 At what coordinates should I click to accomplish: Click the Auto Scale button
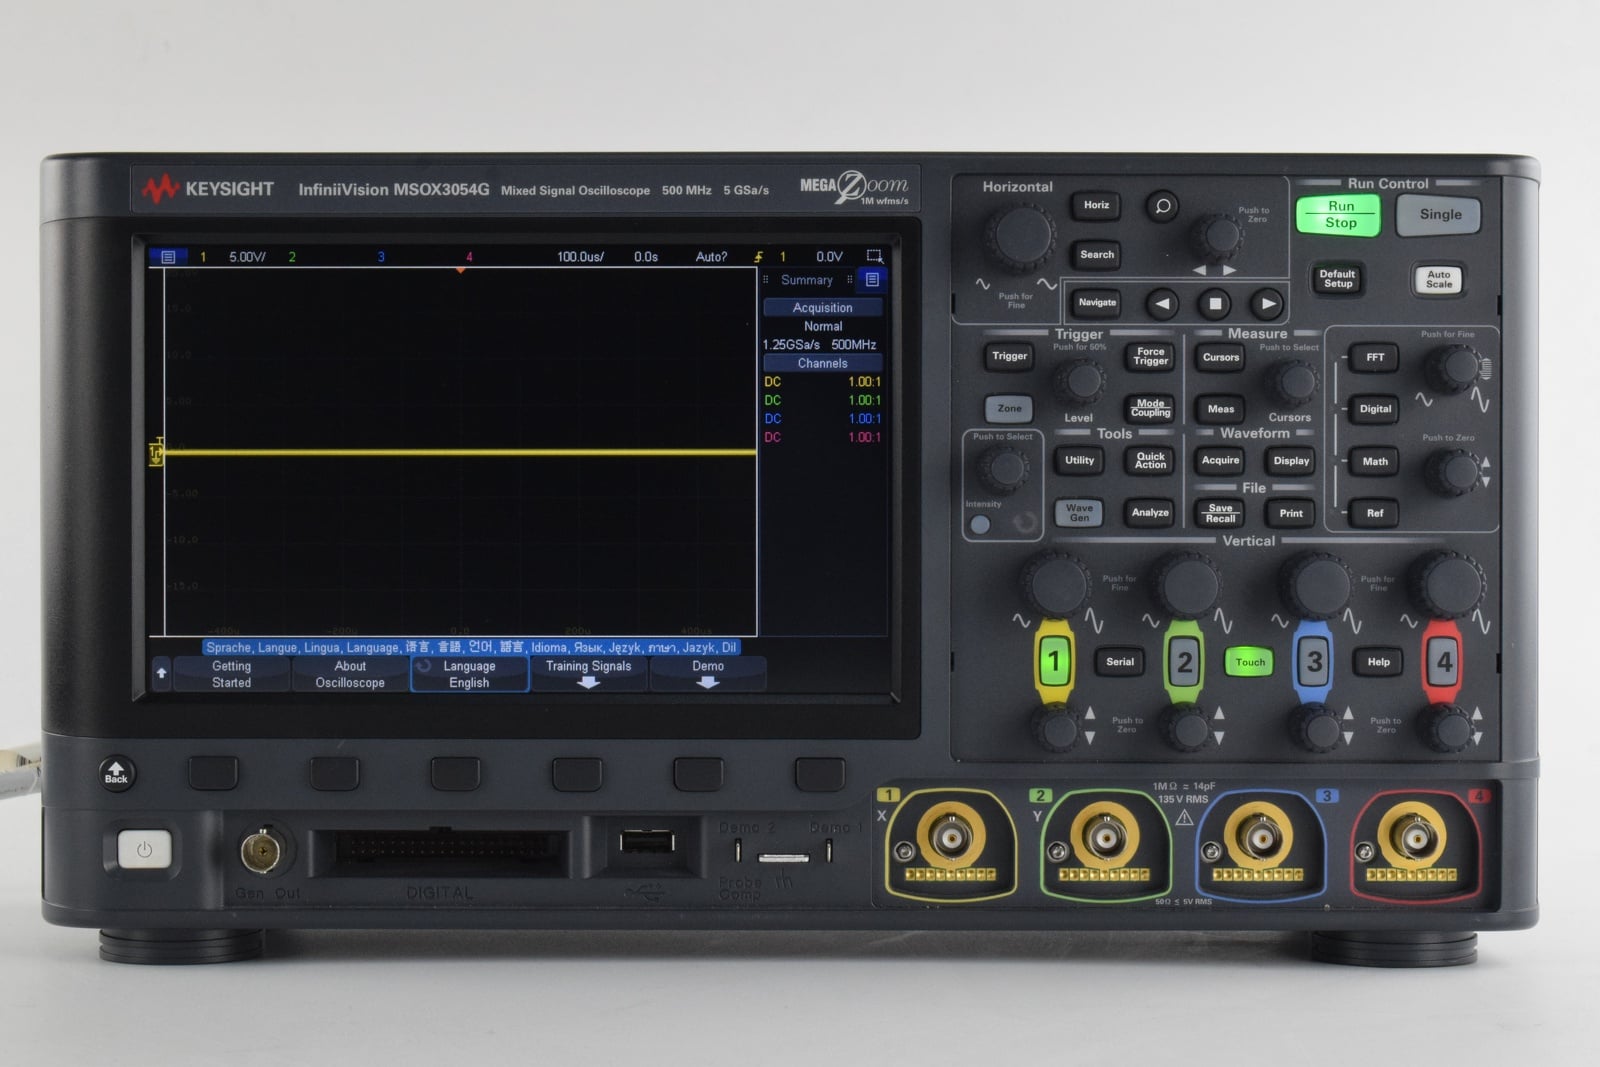tap(1438, 279)
